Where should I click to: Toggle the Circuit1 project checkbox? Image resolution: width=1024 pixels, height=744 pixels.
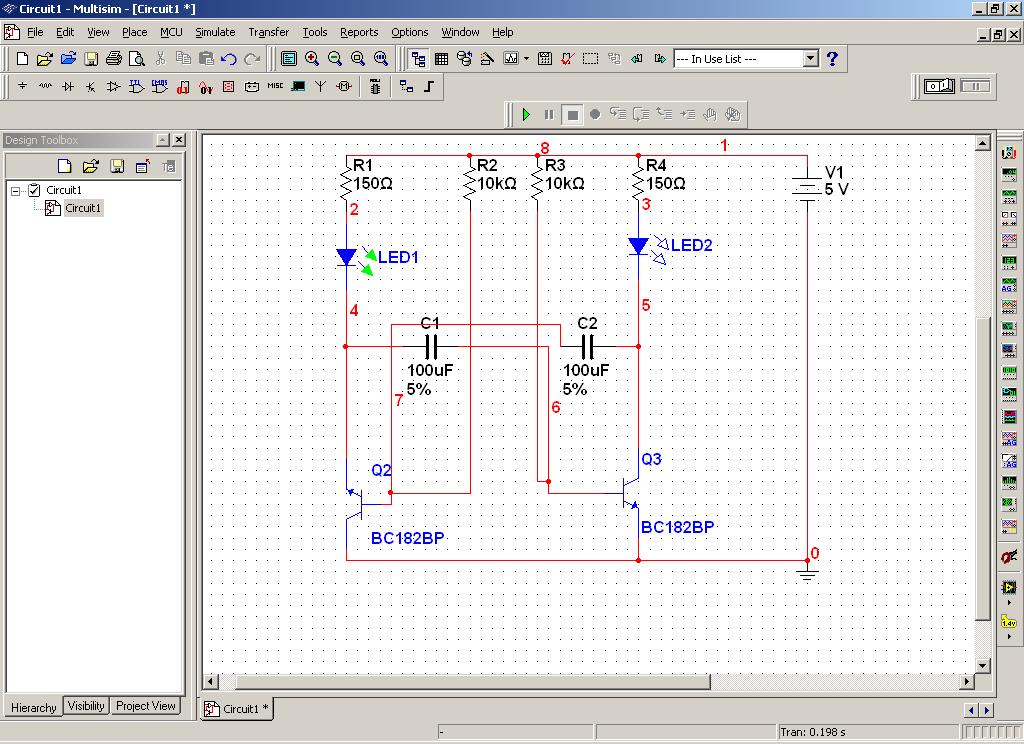(35, 190)
